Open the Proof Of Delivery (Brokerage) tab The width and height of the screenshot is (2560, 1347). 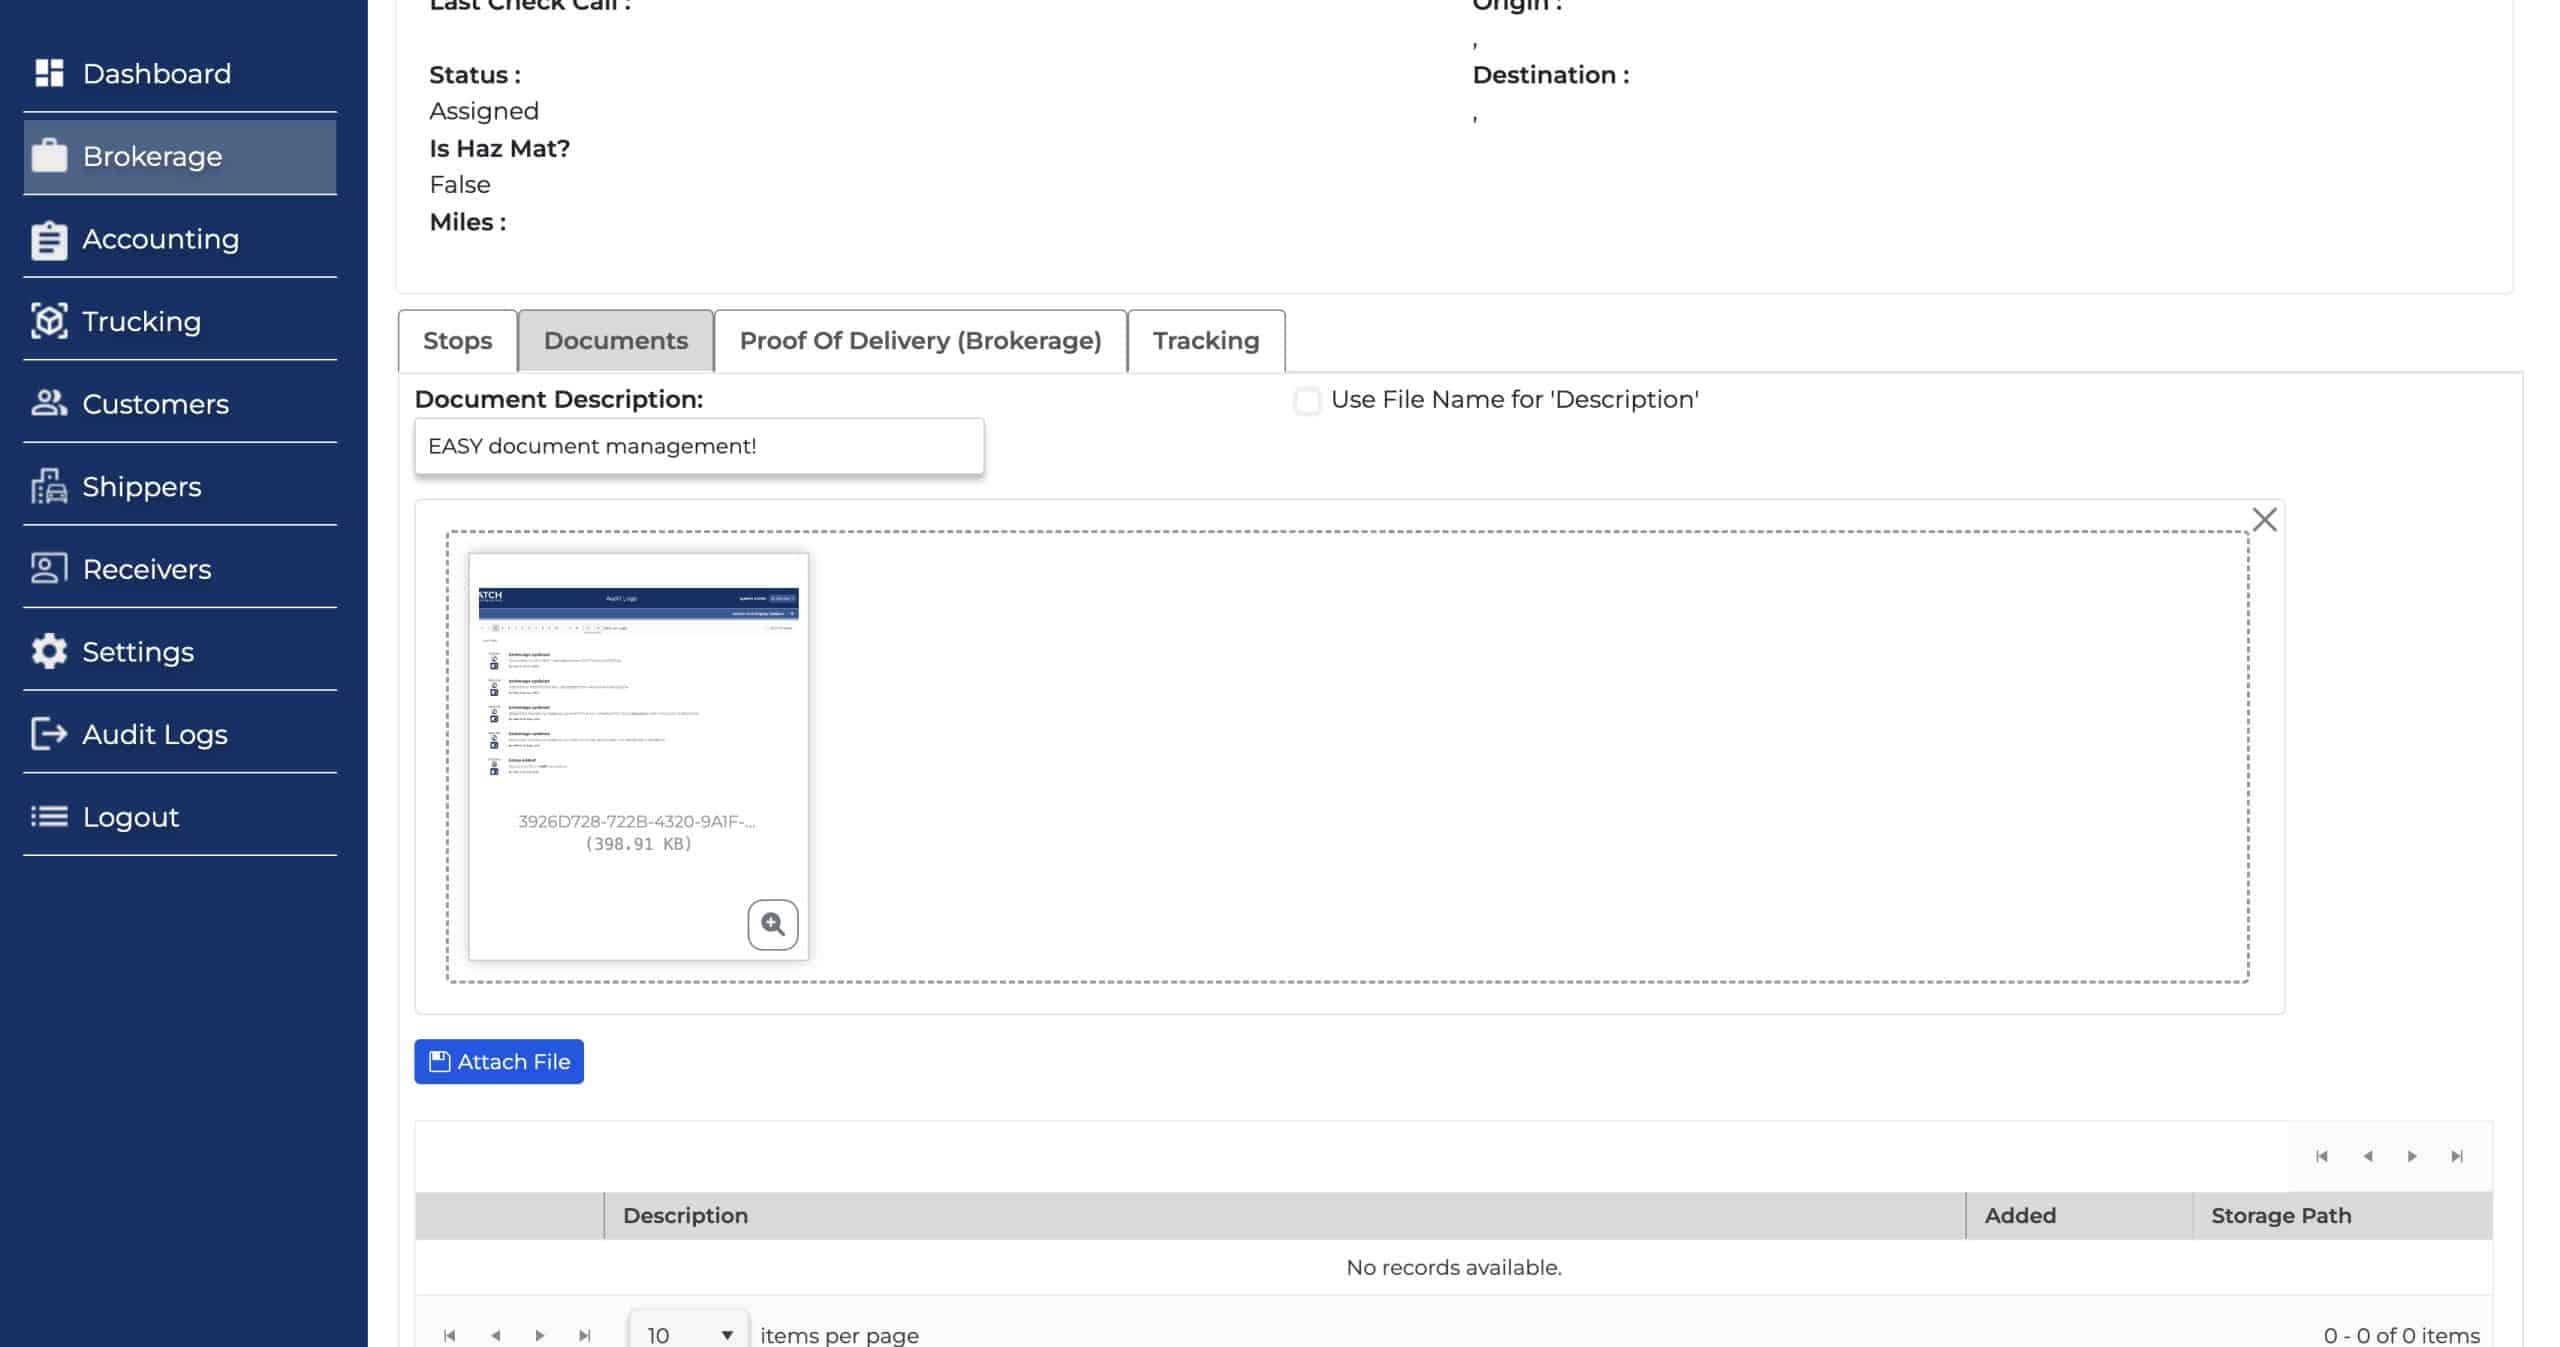pos(920,341)
